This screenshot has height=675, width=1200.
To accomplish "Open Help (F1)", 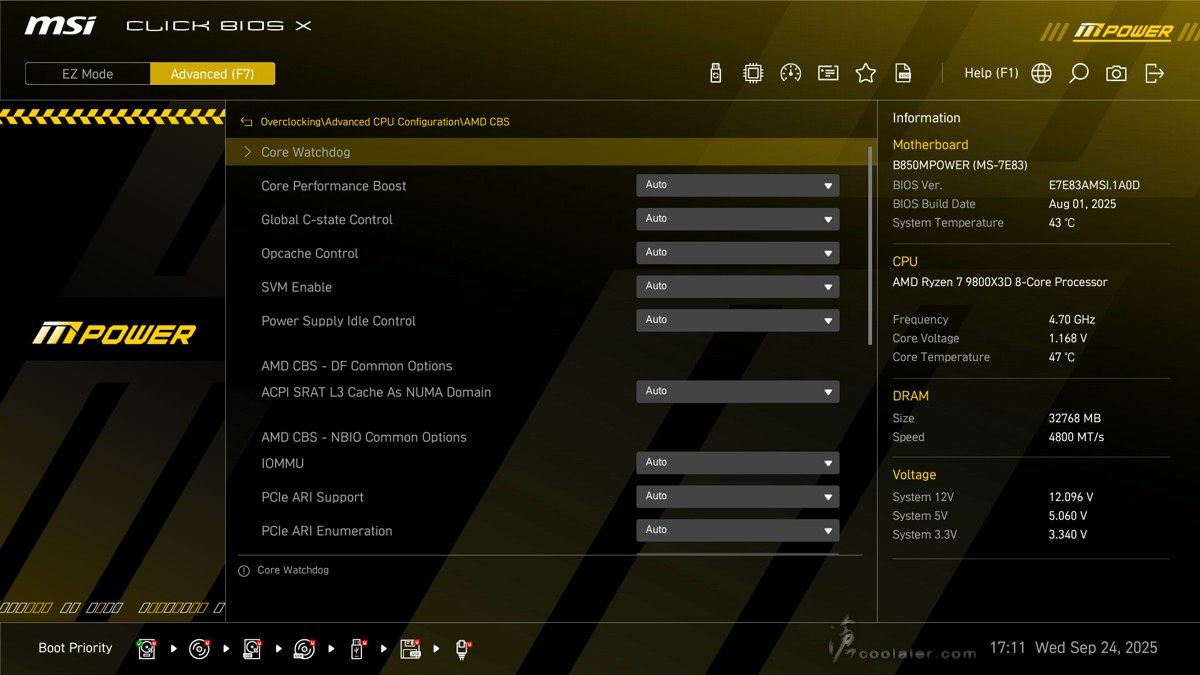I will [991, 73].
